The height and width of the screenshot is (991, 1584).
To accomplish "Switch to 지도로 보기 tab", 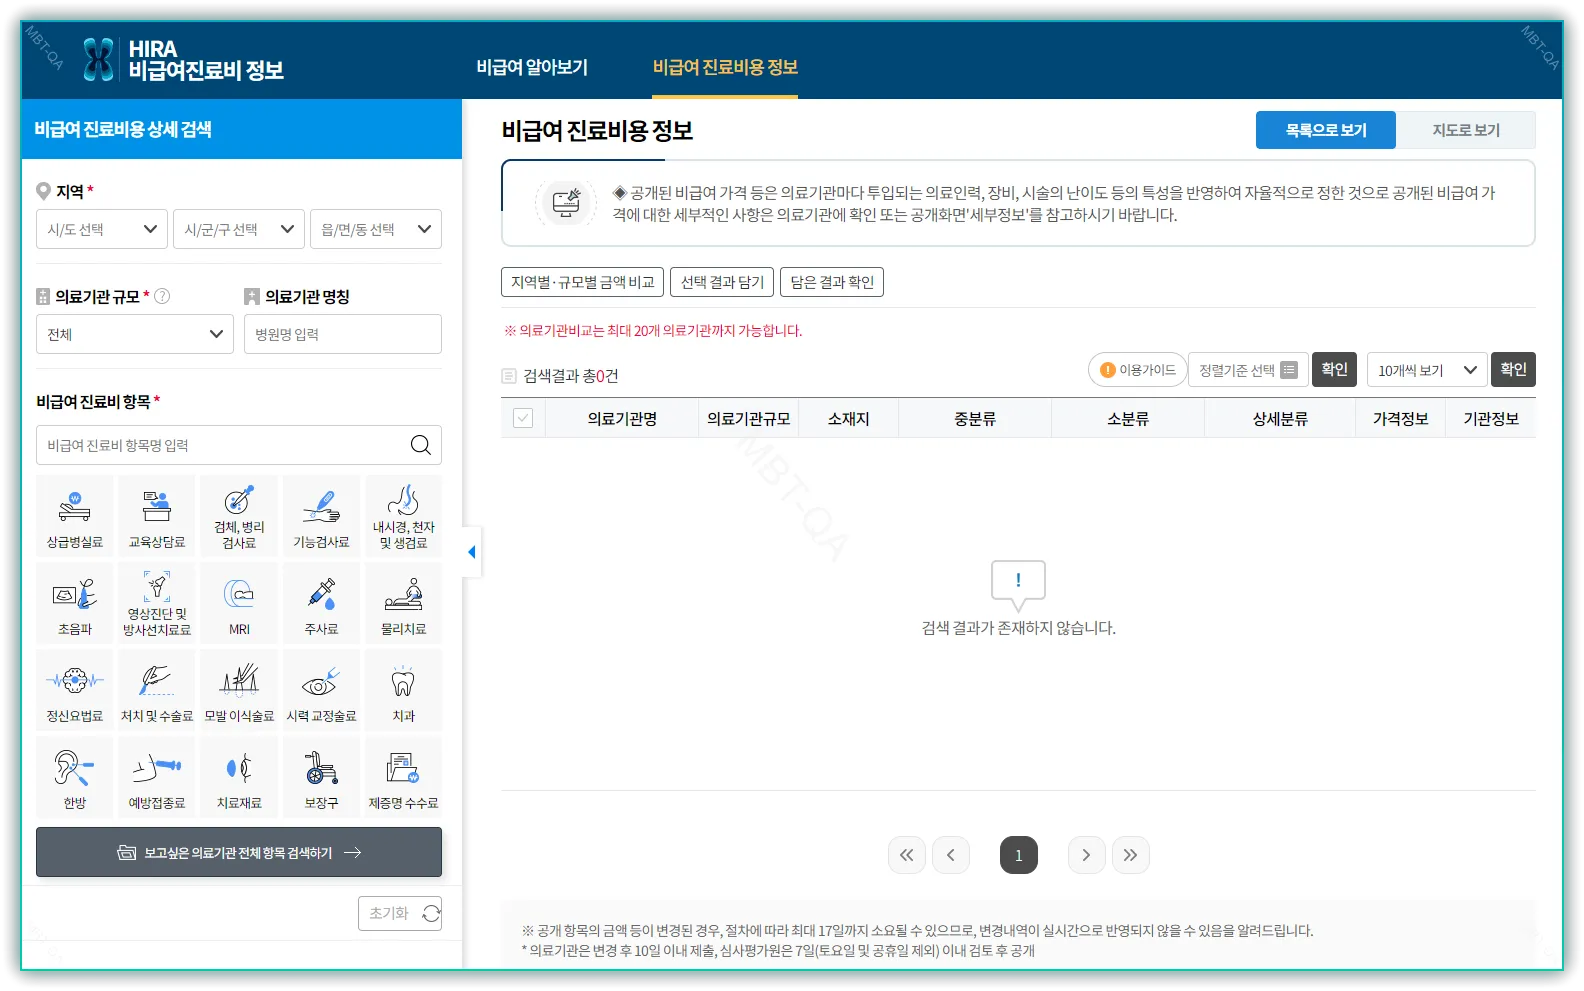I will (1466, 130).
